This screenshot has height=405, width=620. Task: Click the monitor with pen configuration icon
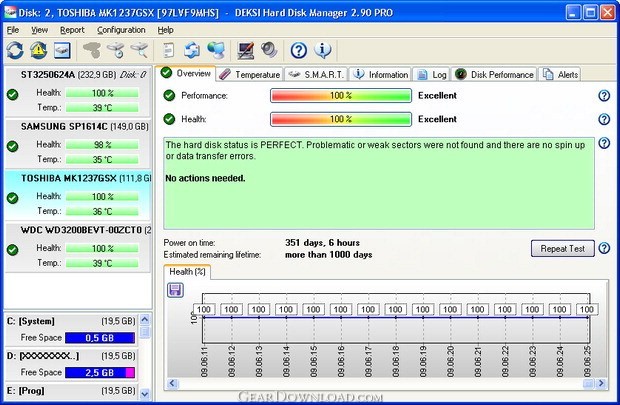pos(246,50)
